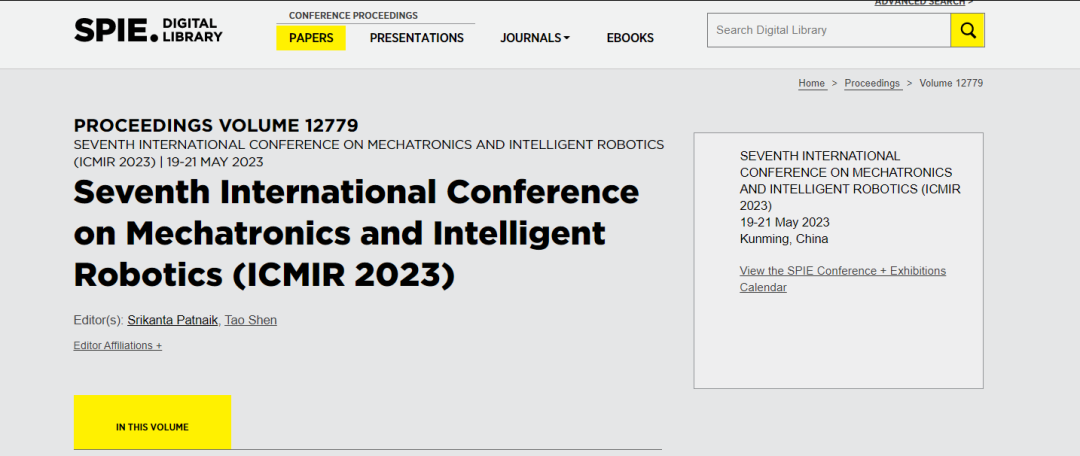Screen dimensions: 1080x456
Task: Click the Proceedings Volume 12779 heading
Action: (216, 125)
